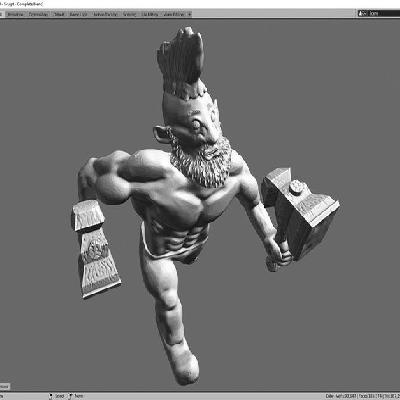The width and height of the screenshot is (400, 400).
Task: Select the short tab just after Sculpting
Action: [x=59, y=14]
